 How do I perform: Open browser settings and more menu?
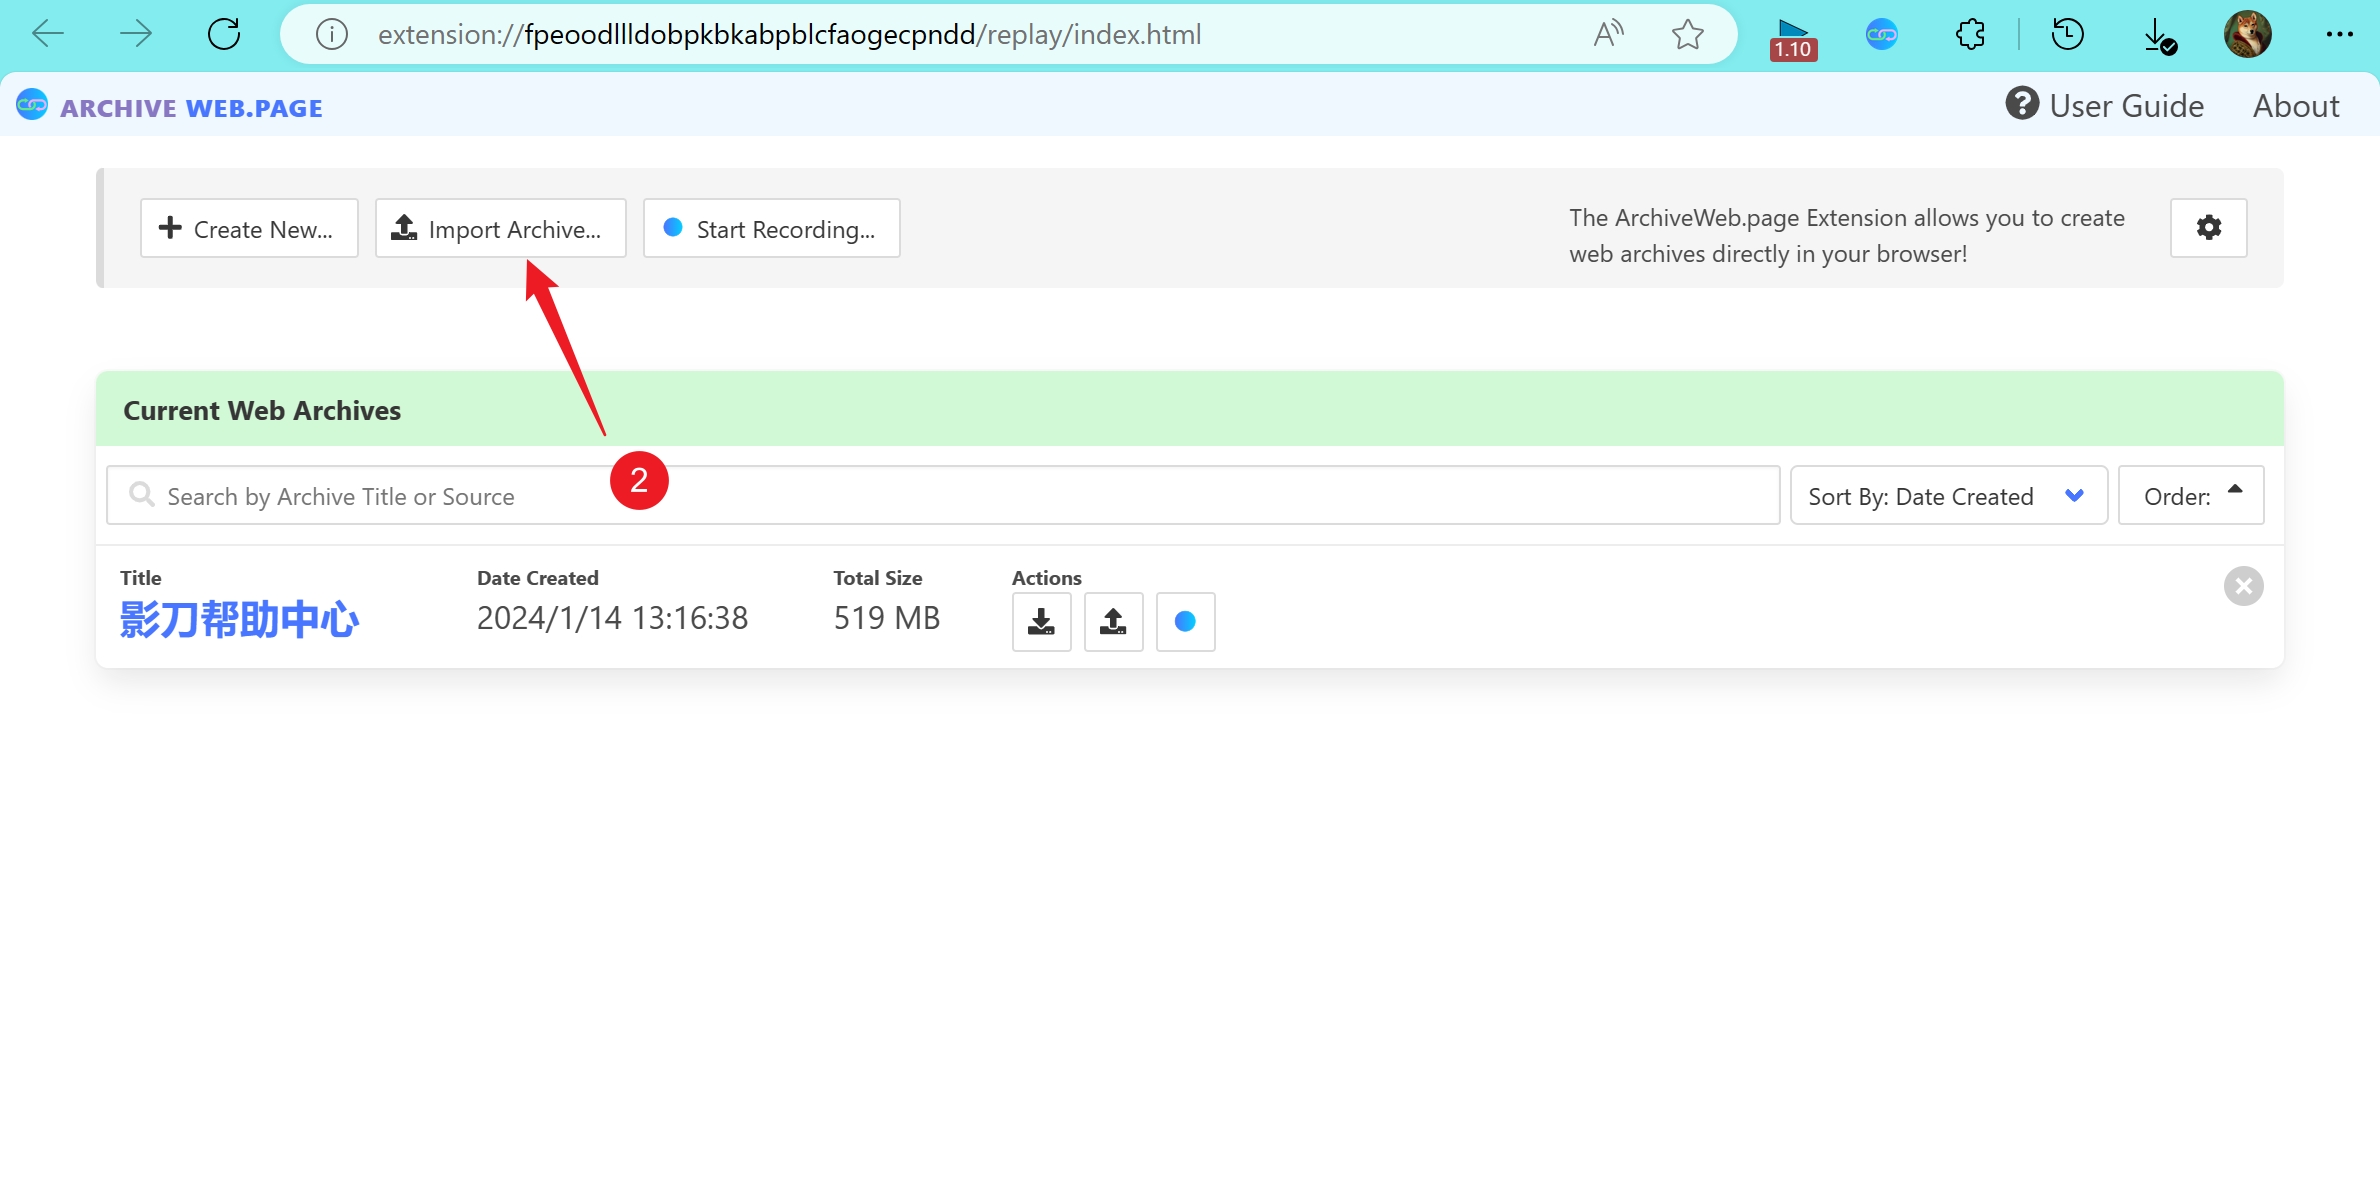pos(2339,35)
